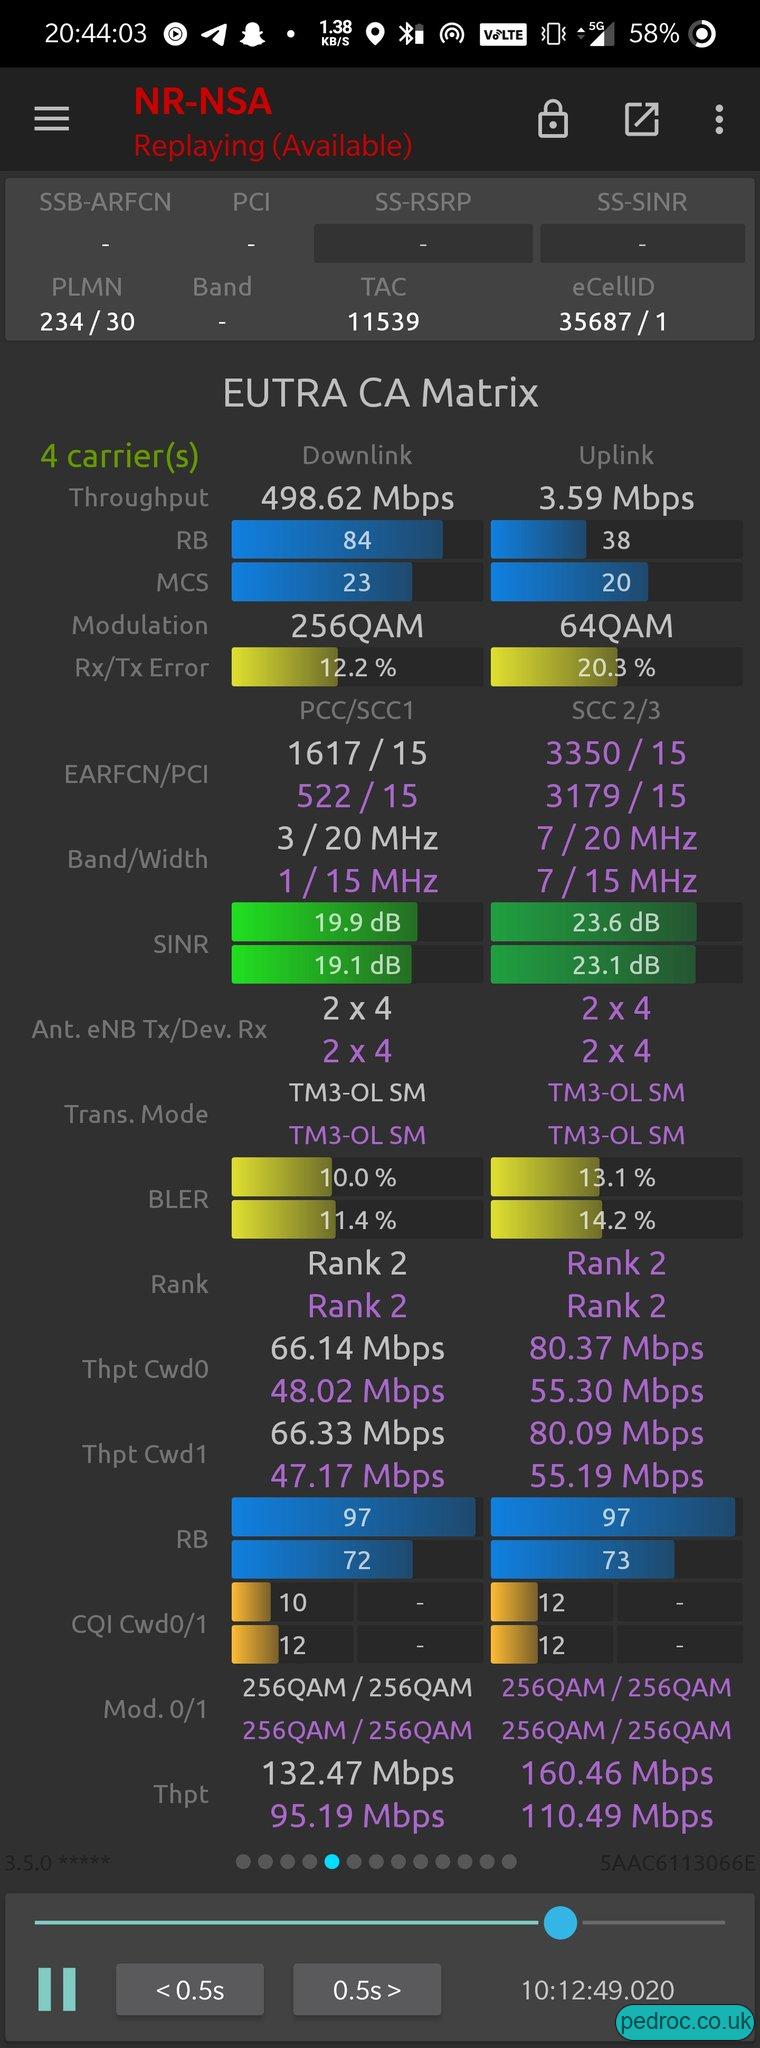Tap the highlighted active page dot

click(x=332, y=1862)
